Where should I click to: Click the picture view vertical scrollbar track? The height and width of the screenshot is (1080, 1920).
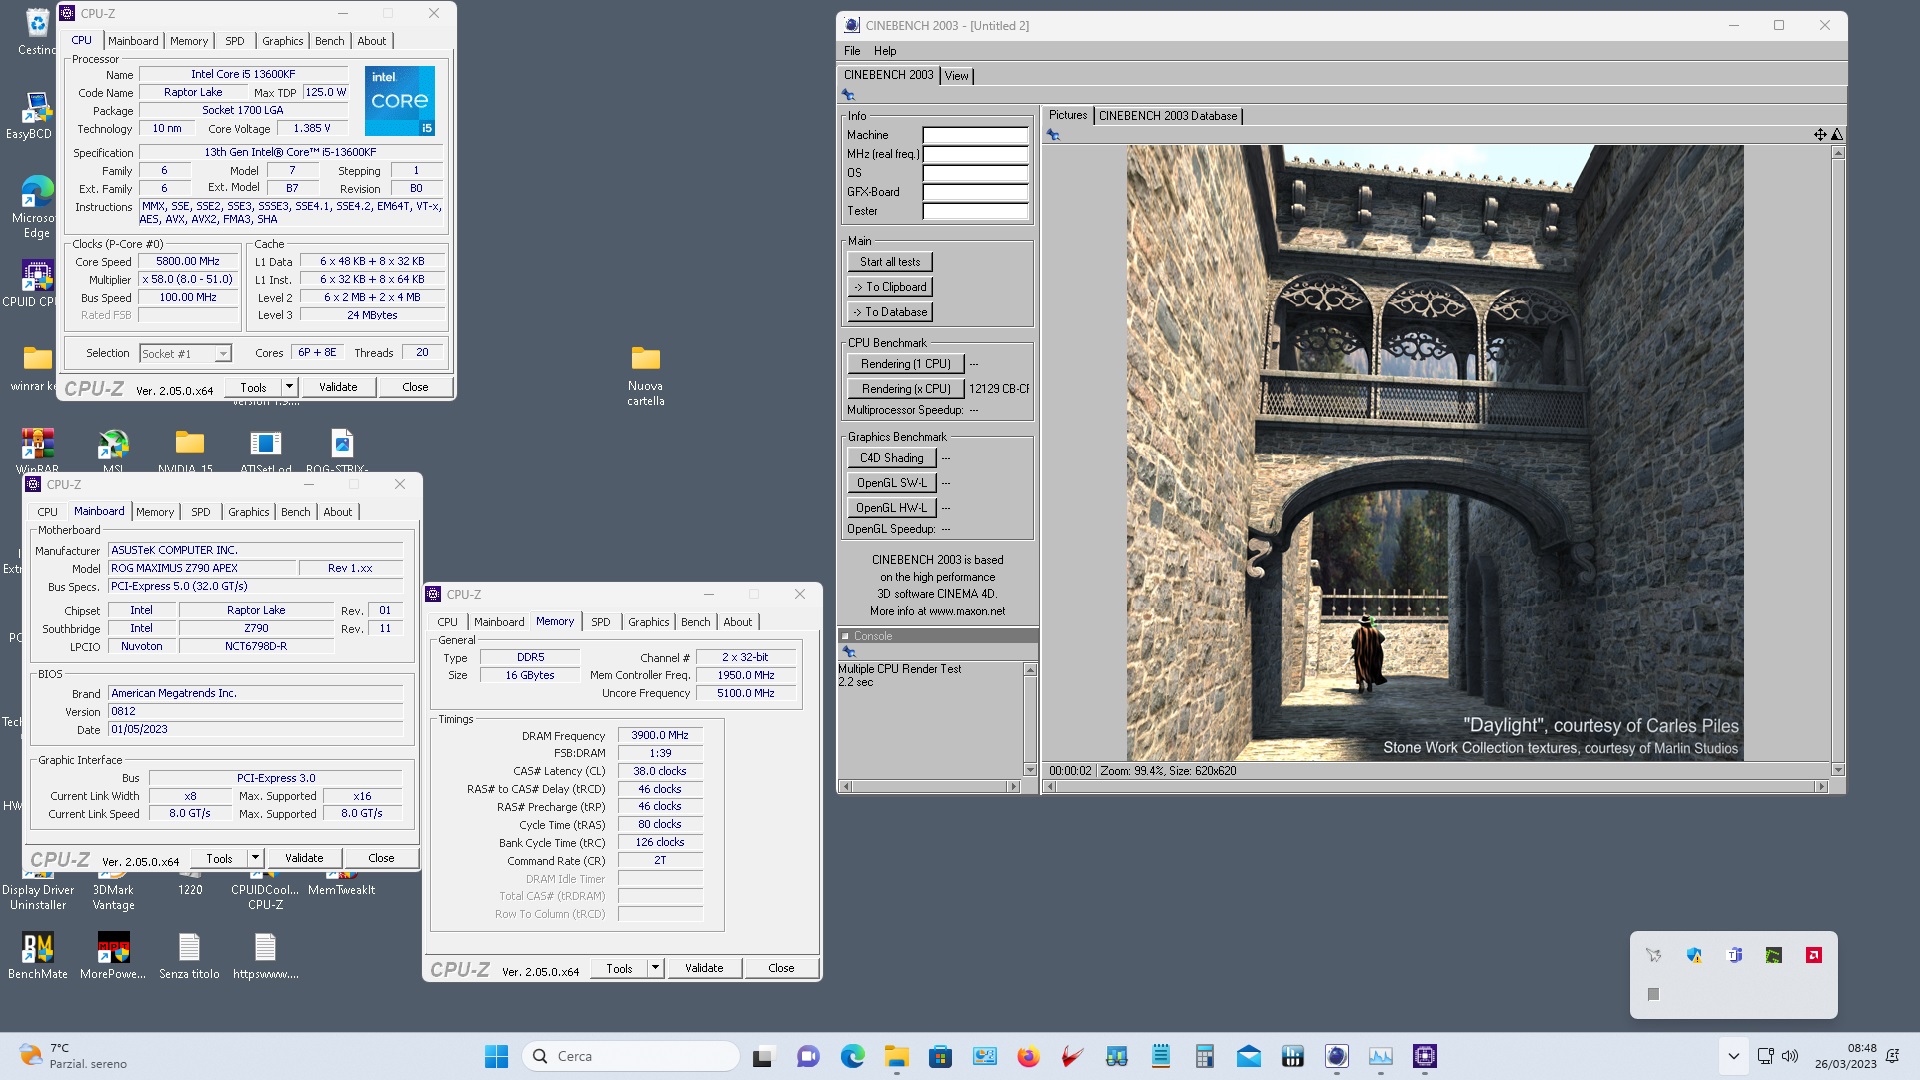pyautogui.click(x=1837, y=460)
